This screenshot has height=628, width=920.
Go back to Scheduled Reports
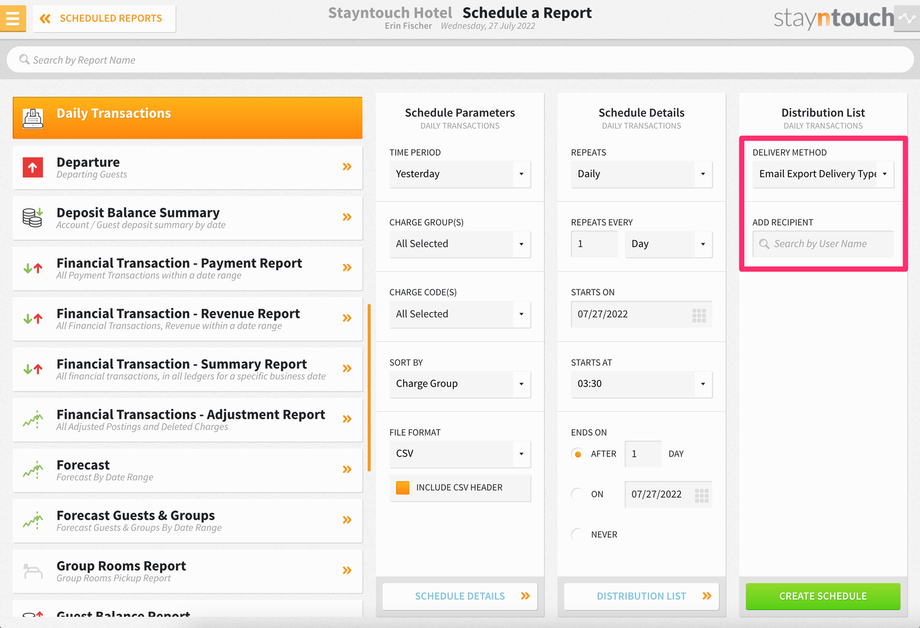pos(104,18)
